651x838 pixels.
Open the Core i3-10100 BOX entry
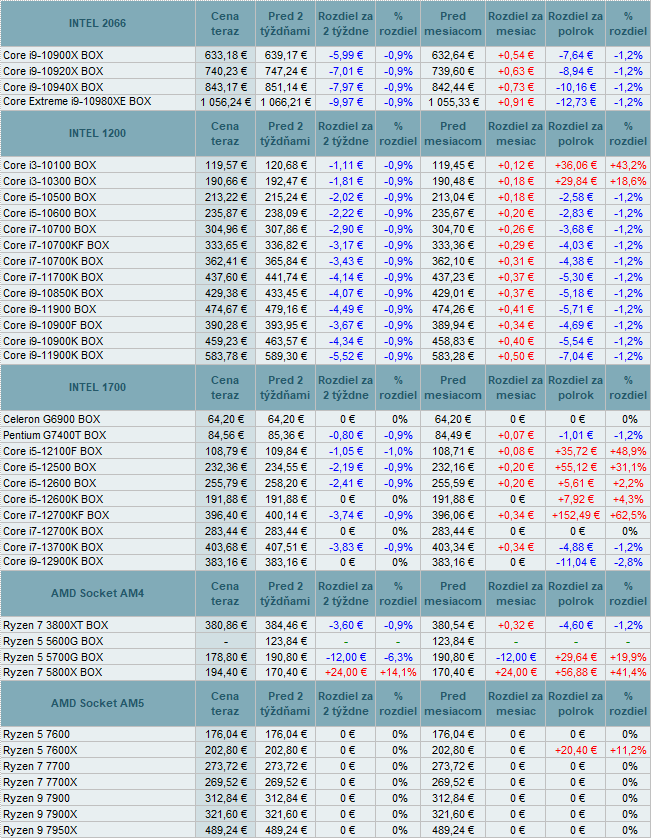(x=49, y=165)
